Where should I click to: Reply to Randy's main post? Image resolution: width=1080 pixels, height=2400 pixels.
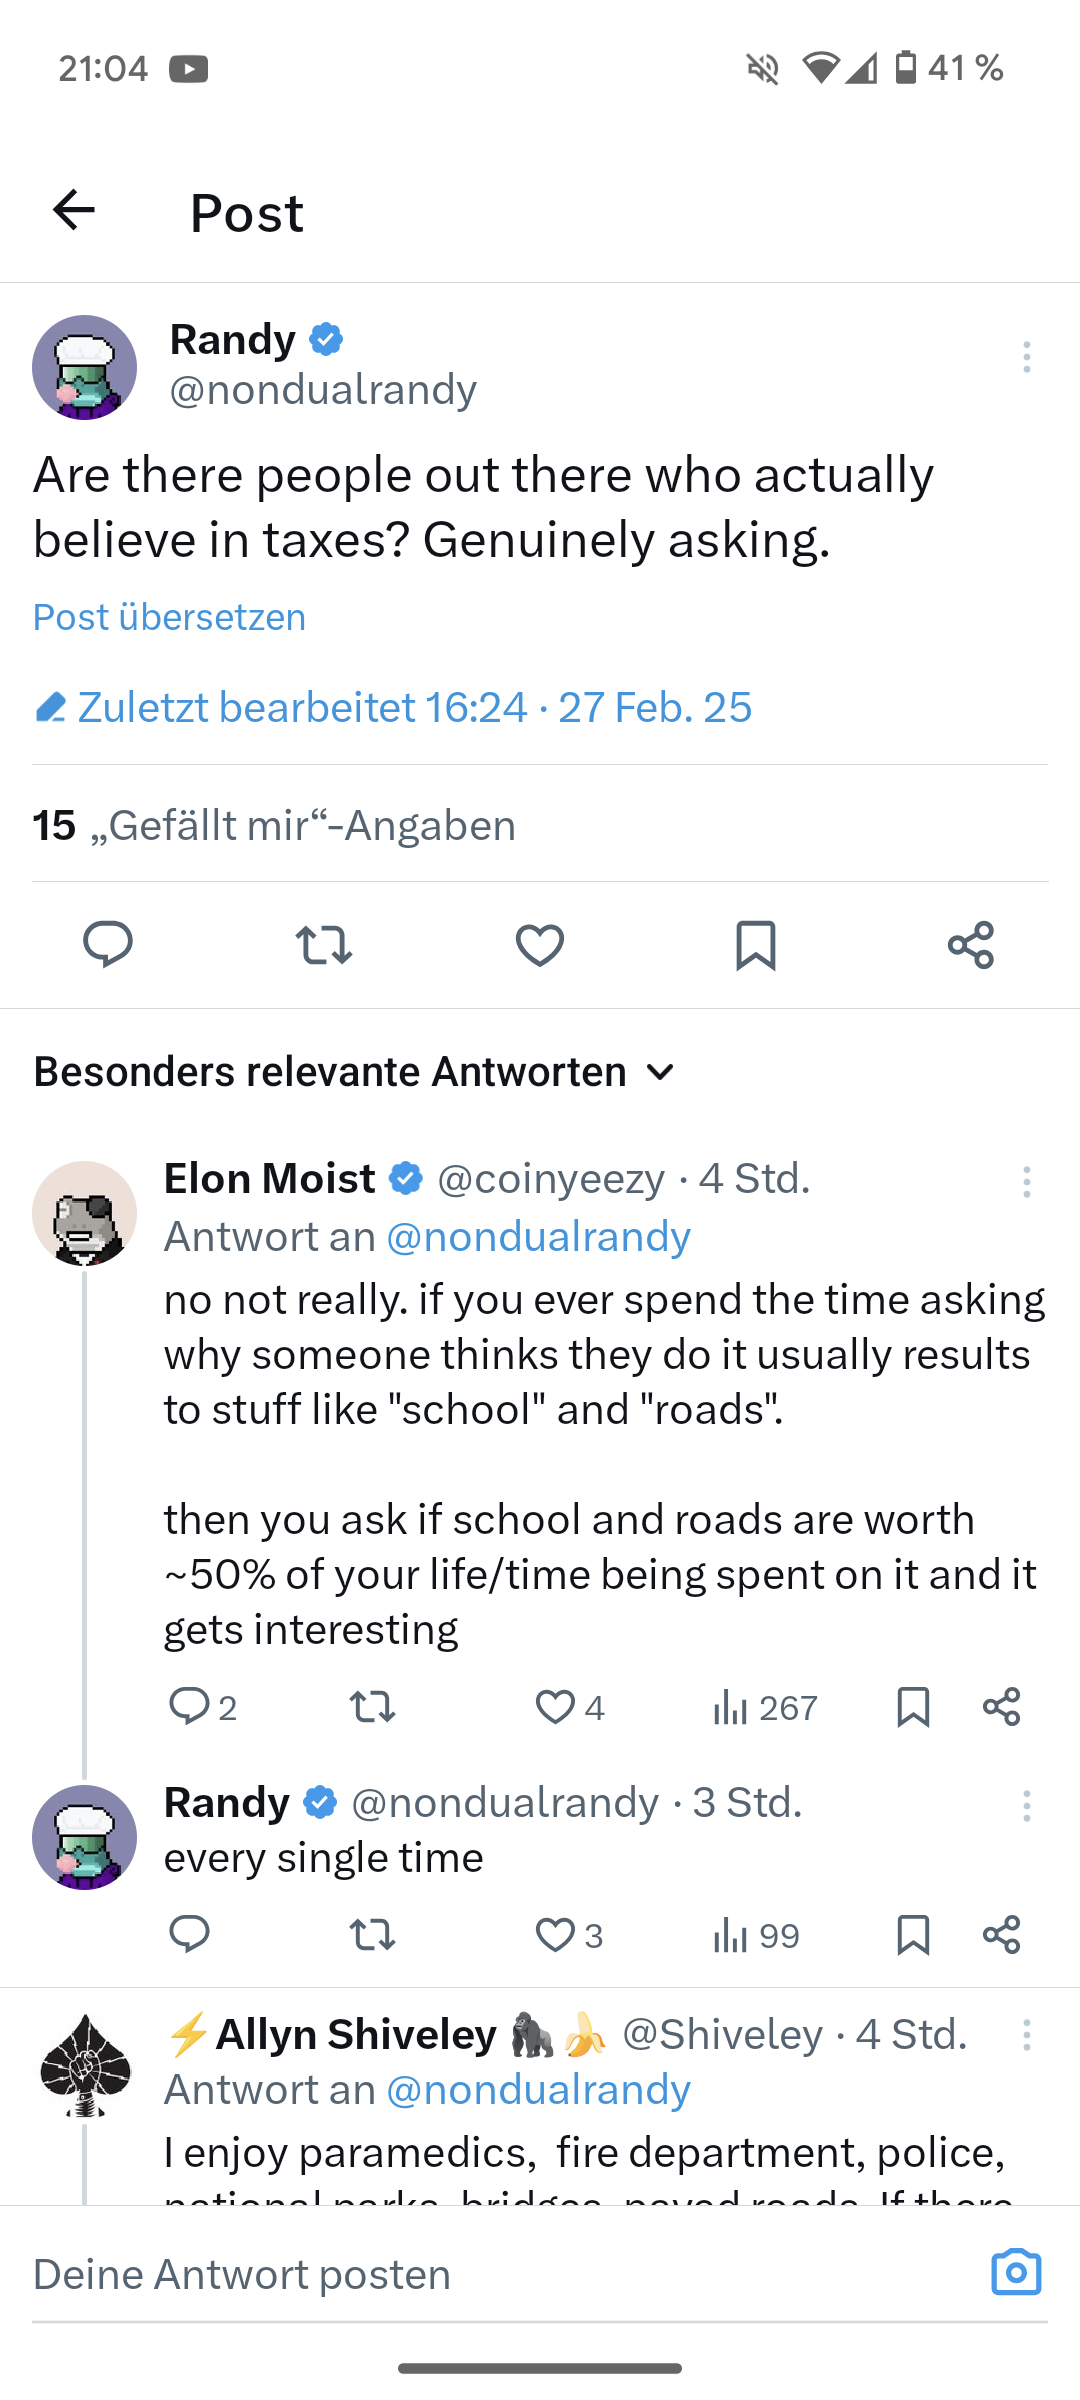point(108,944)
